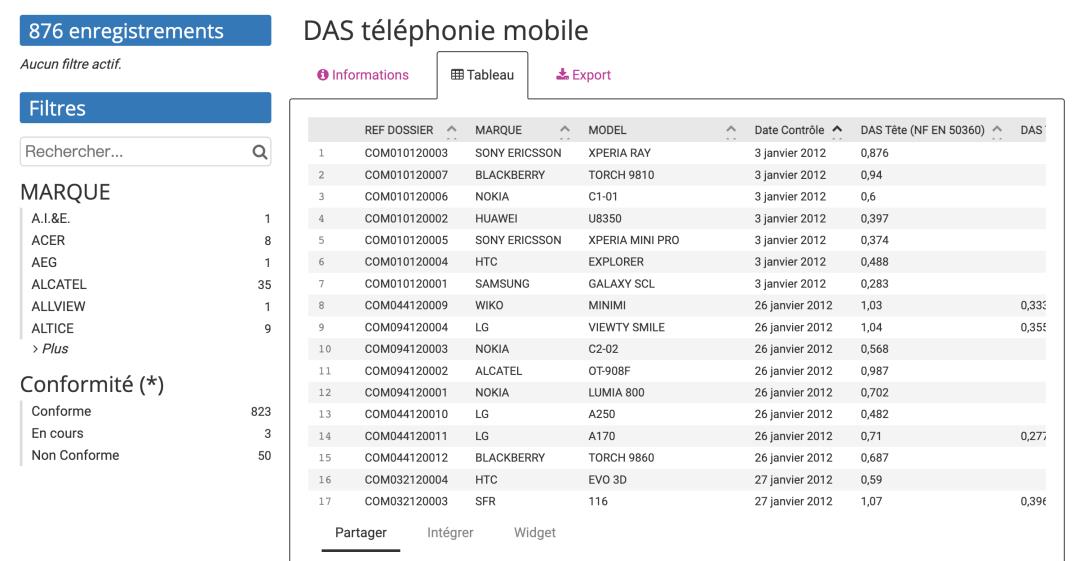
Task: Open the Intégrer tab
Action: coord(450,533)
